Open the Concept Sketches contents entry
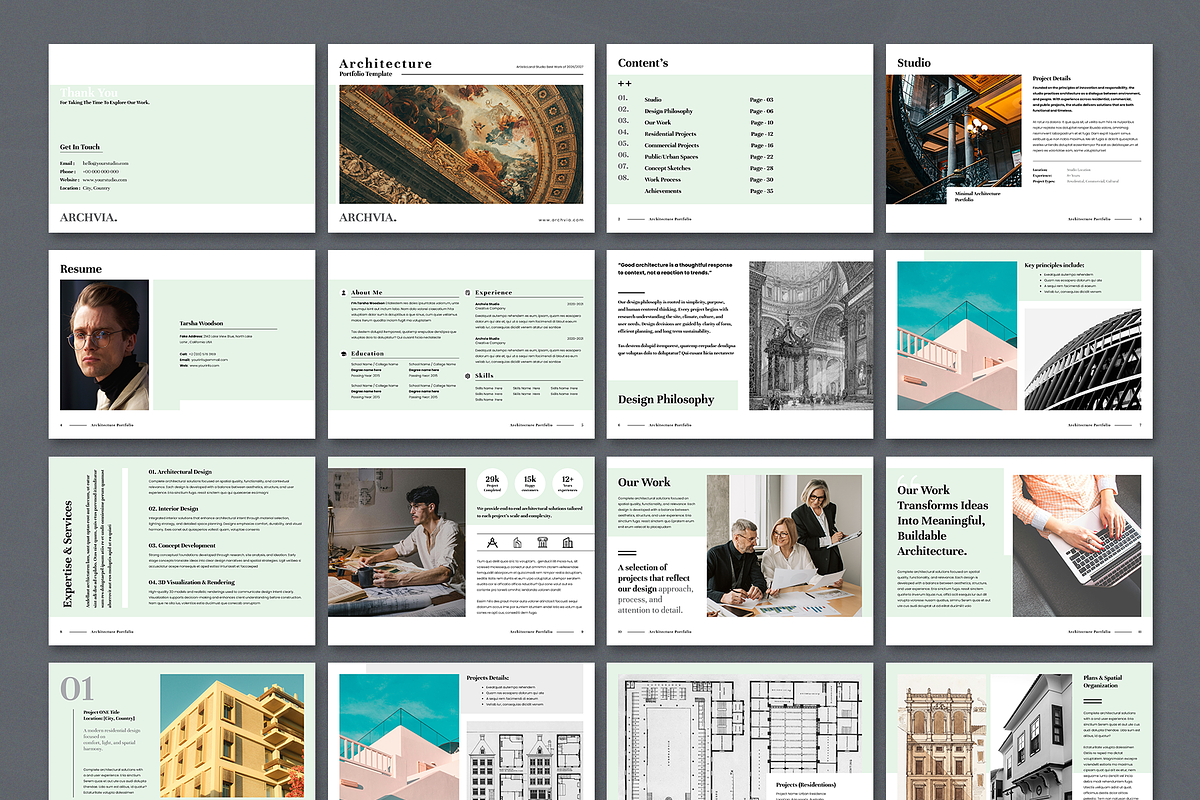Viewport: 1200px width, 800px height. coord(667,168)
